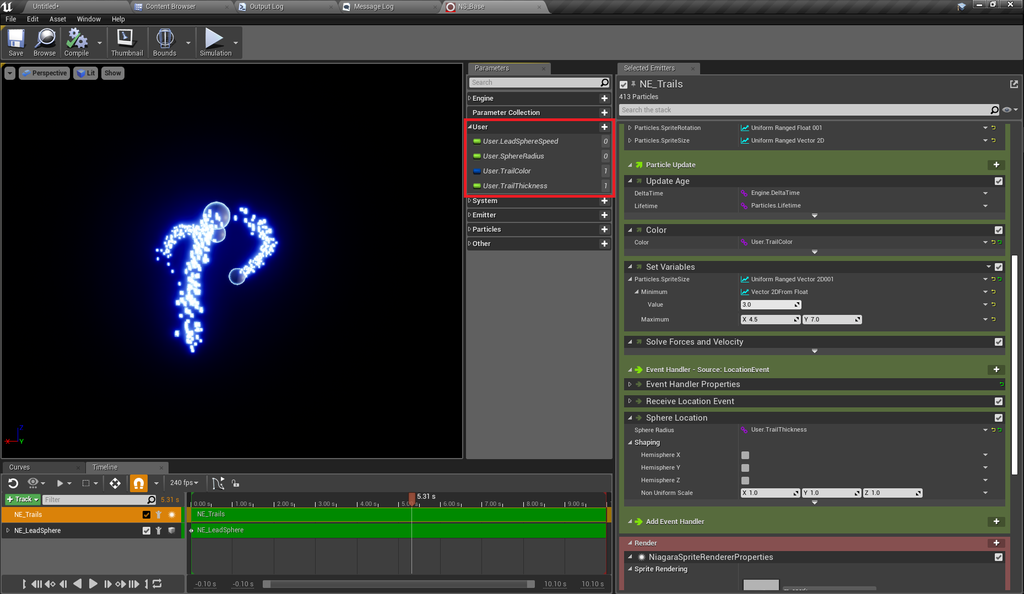
Task: Add an Engine parameter with plus icon
Action: [604, 98]
